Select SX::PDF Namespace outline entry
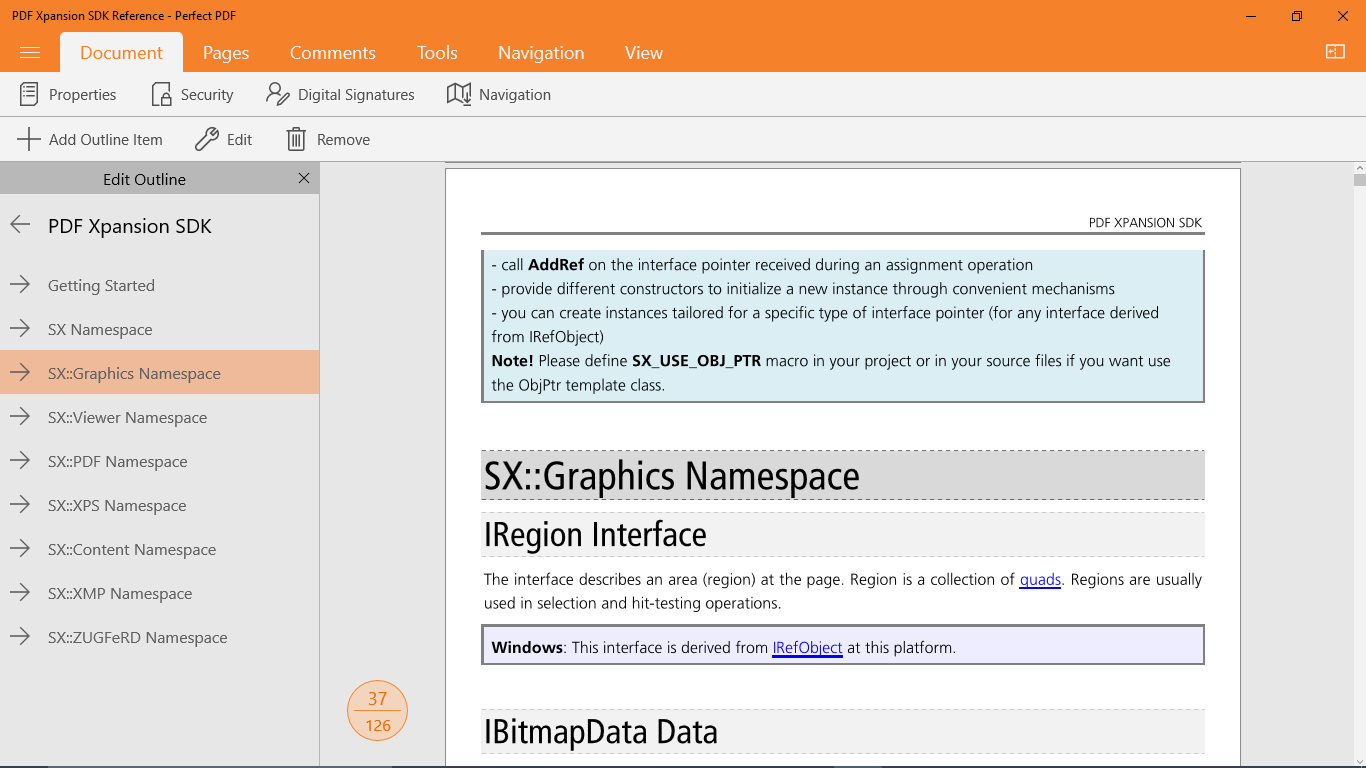 click(118, 461)
